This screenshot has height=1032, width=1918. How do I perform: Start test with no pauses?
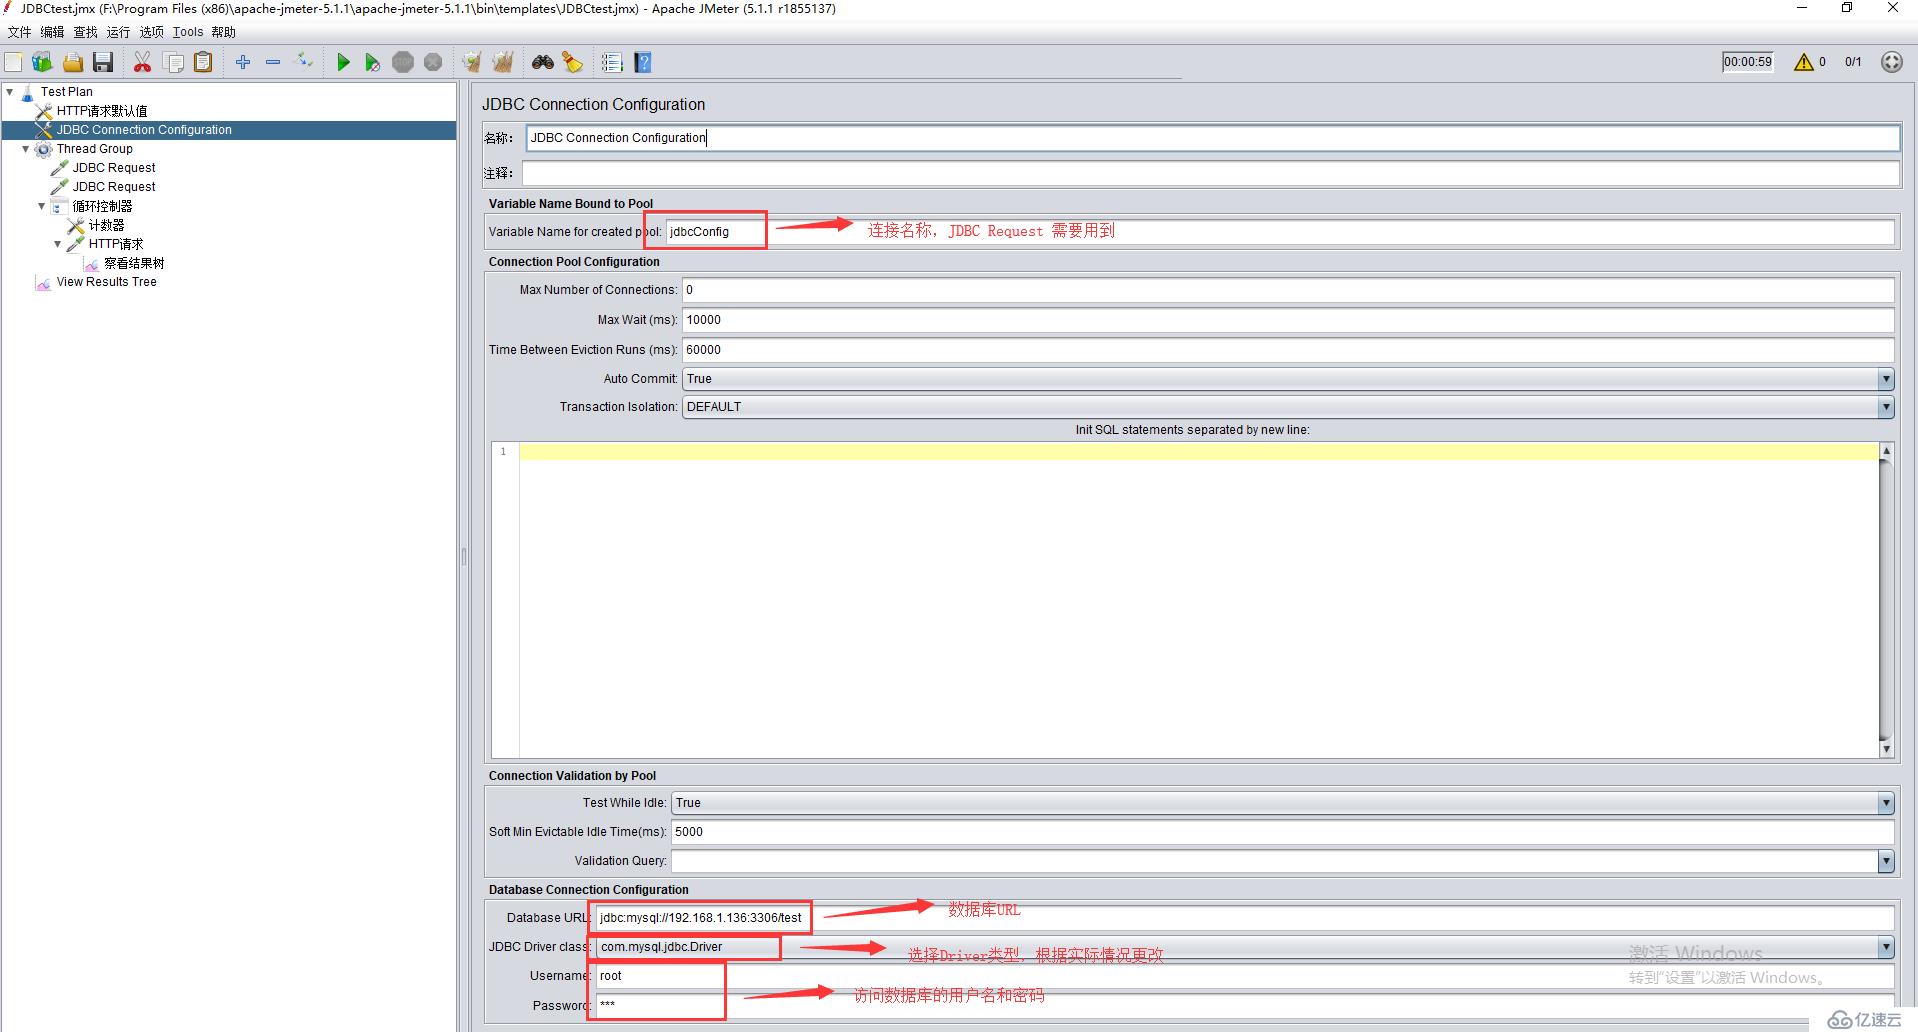click(372, 62)
